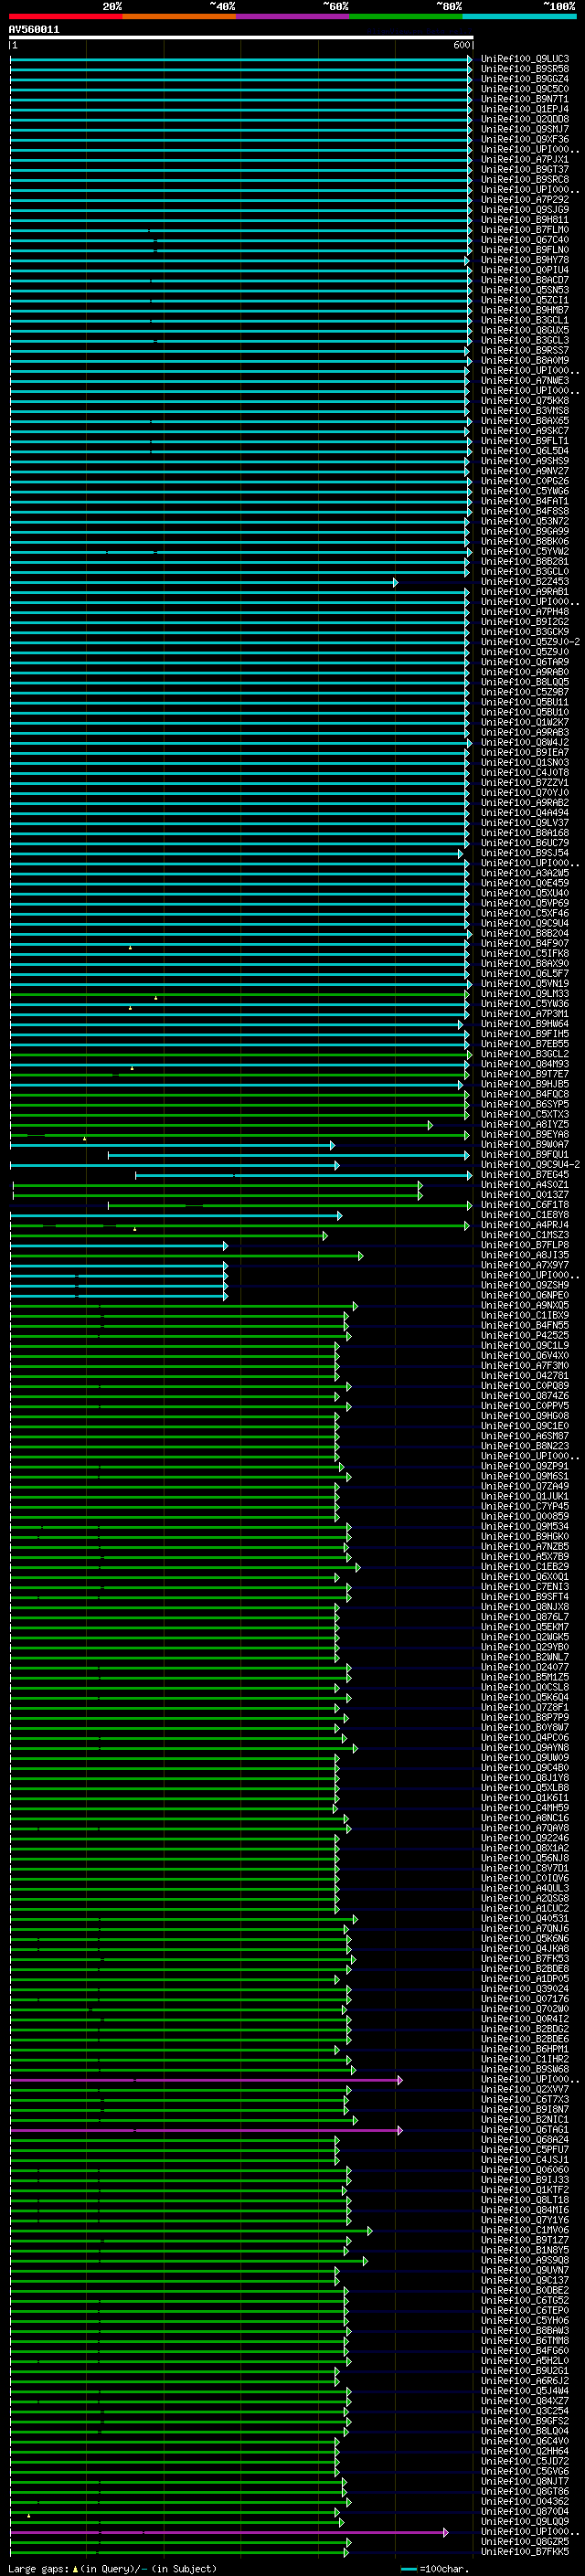The image size is (585, 2576).
Task: Click the 'Large gaps' legend text
Action: (39, 2569)
